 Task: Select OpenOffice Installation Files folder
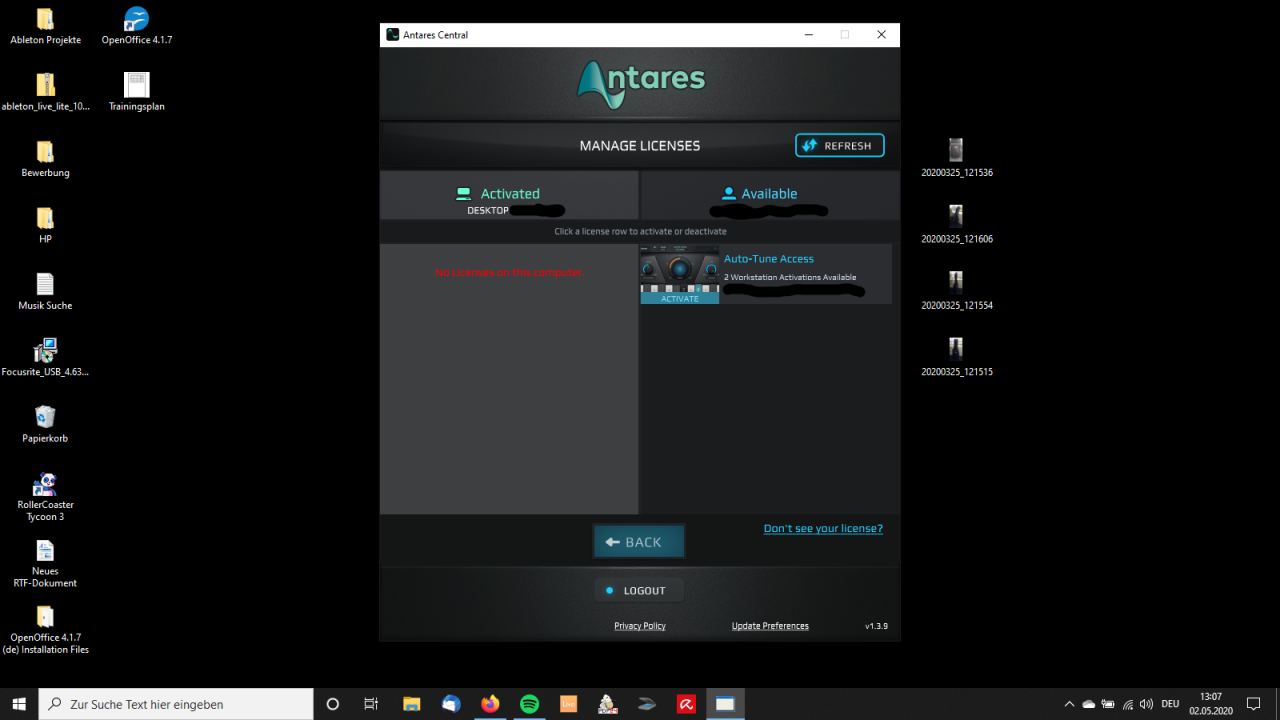tap(45, 630)
